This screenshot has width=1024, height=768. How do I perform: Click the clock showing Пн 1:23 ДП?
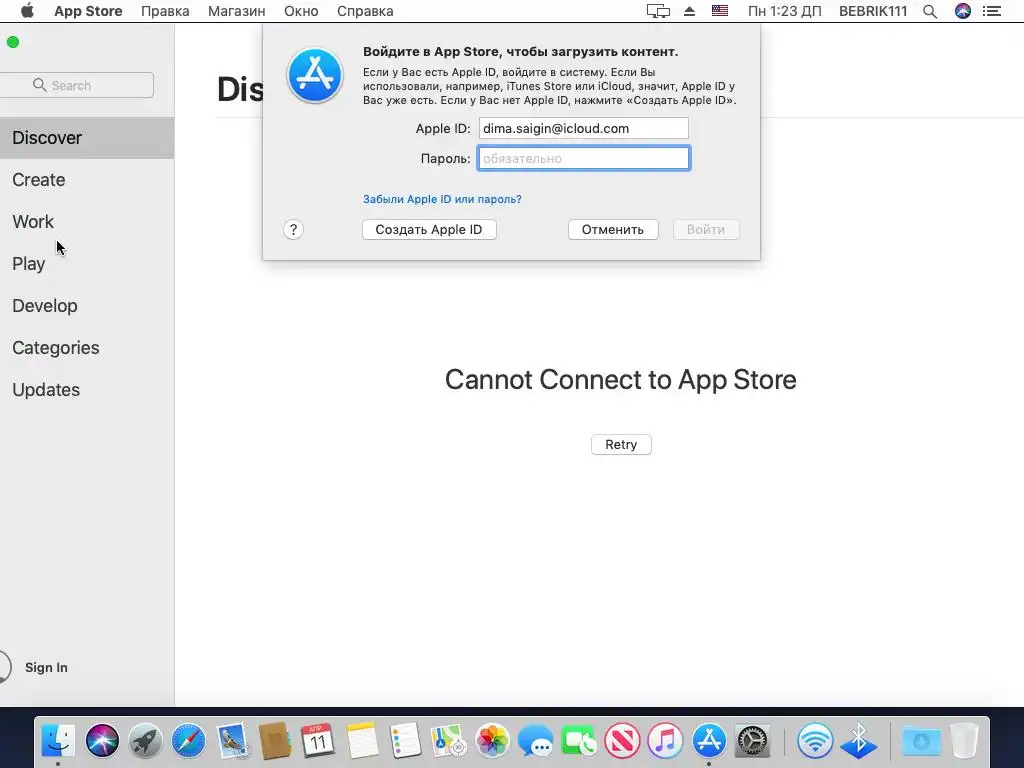784,11
